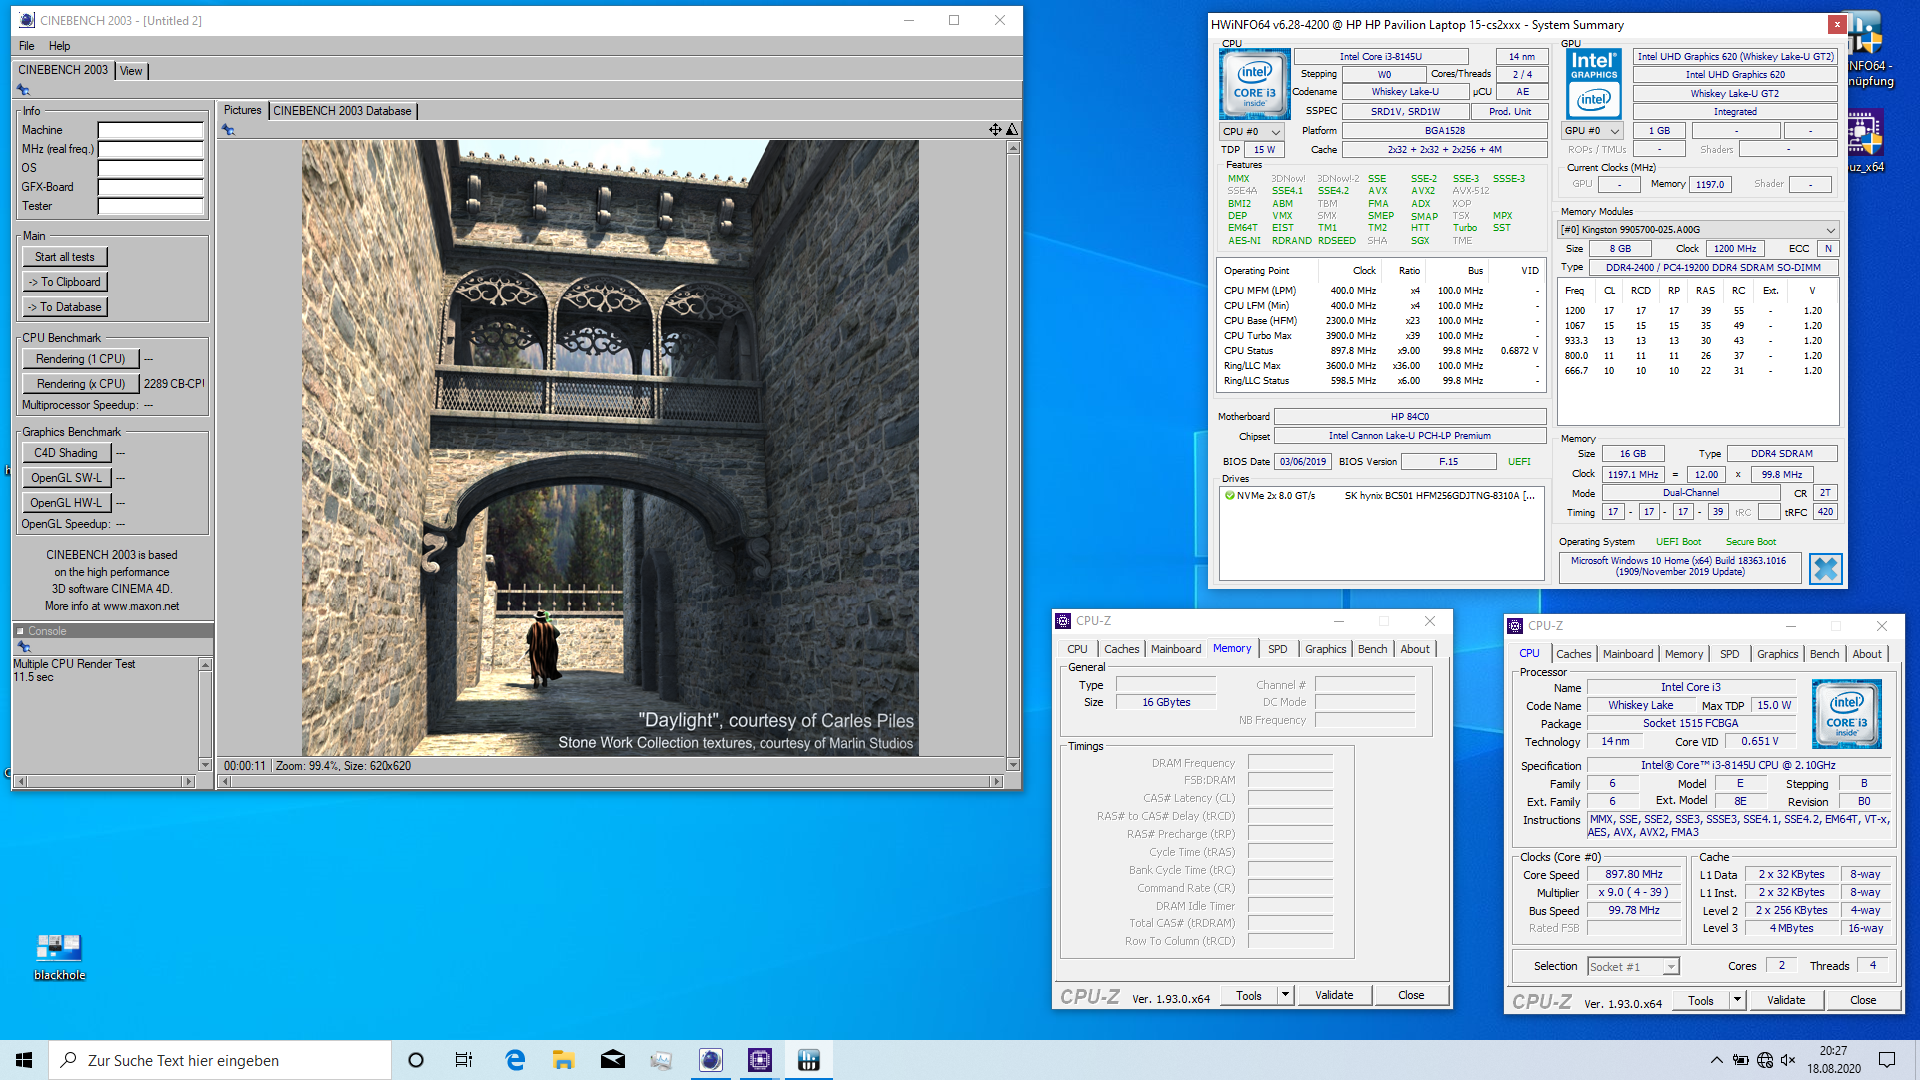This screenshot has height=1080, width=1920.
Task: Click the picture view horizontal scrollbar track
Action: tap(610, 781)
